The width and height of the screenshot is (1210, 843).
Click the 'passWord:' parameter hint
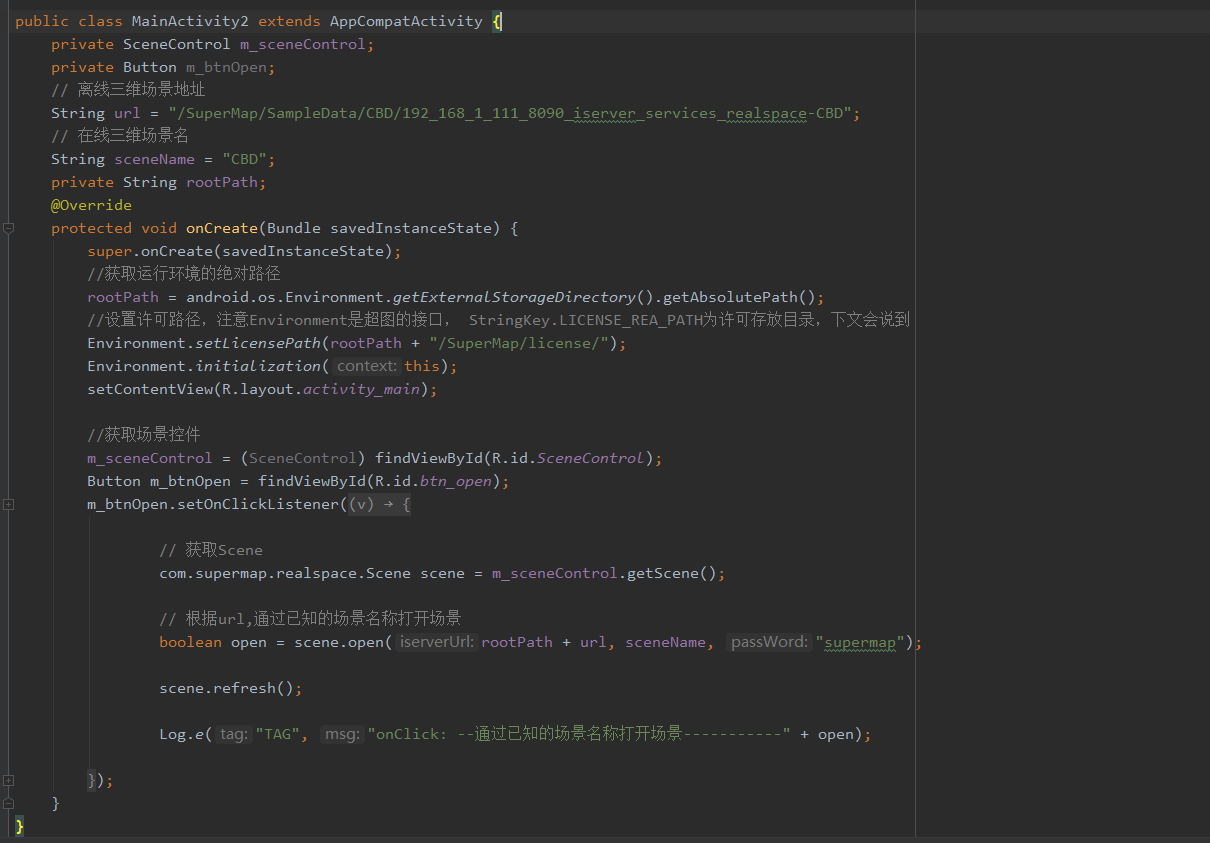[769, 642]
